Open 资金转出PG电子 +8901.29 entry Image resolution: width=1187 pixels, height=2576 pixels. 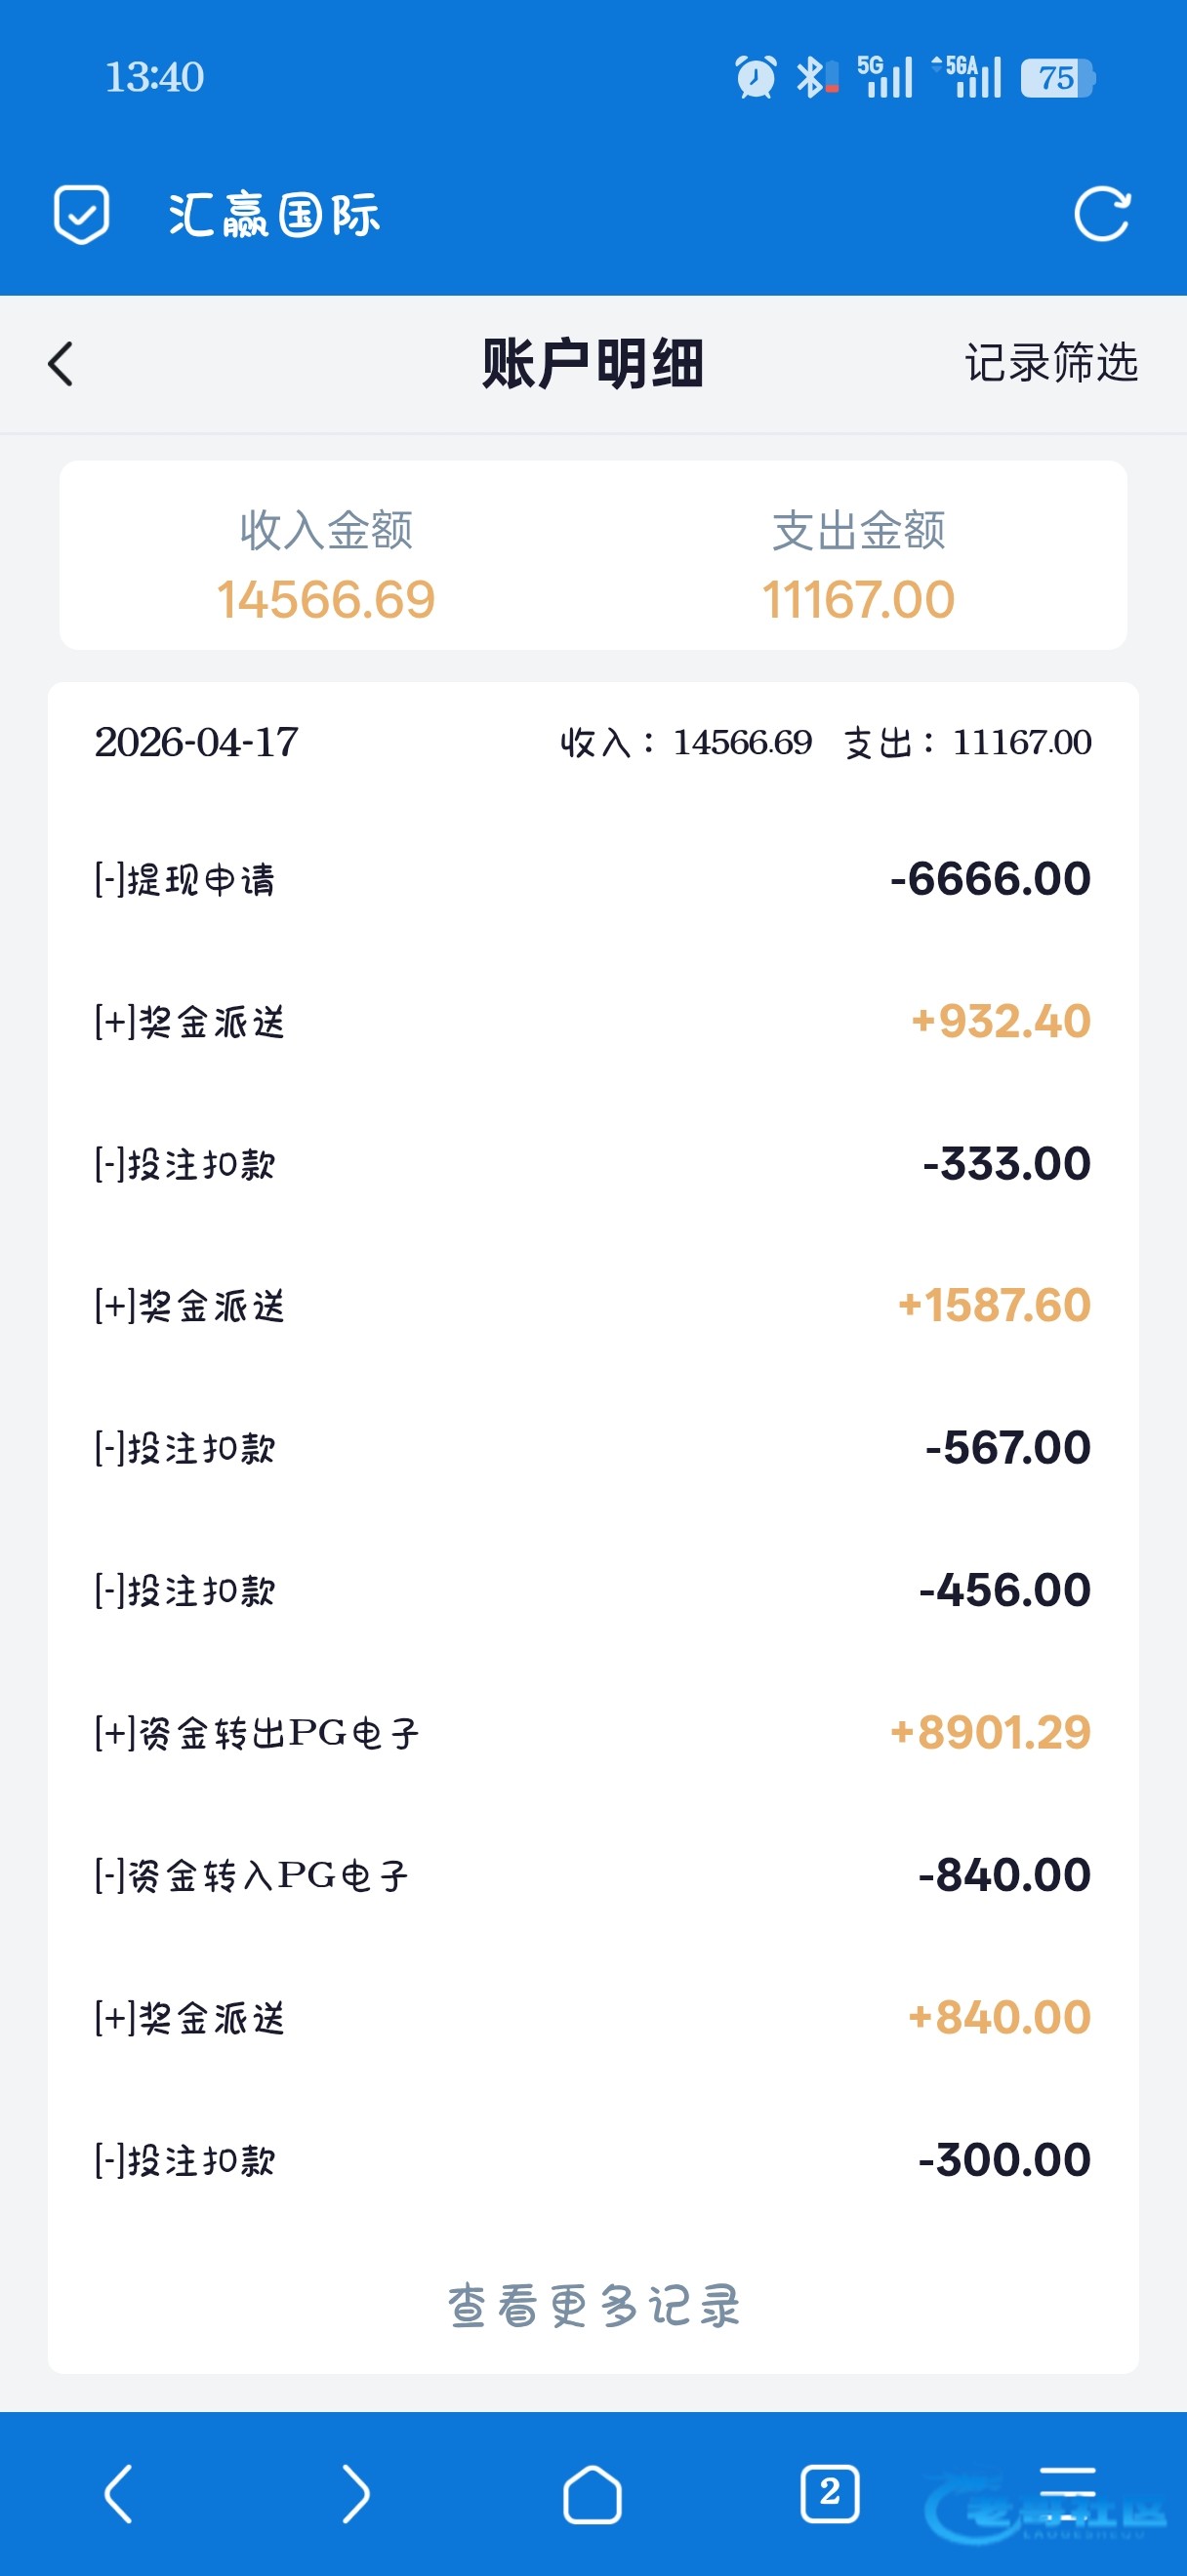point(593,1733)
